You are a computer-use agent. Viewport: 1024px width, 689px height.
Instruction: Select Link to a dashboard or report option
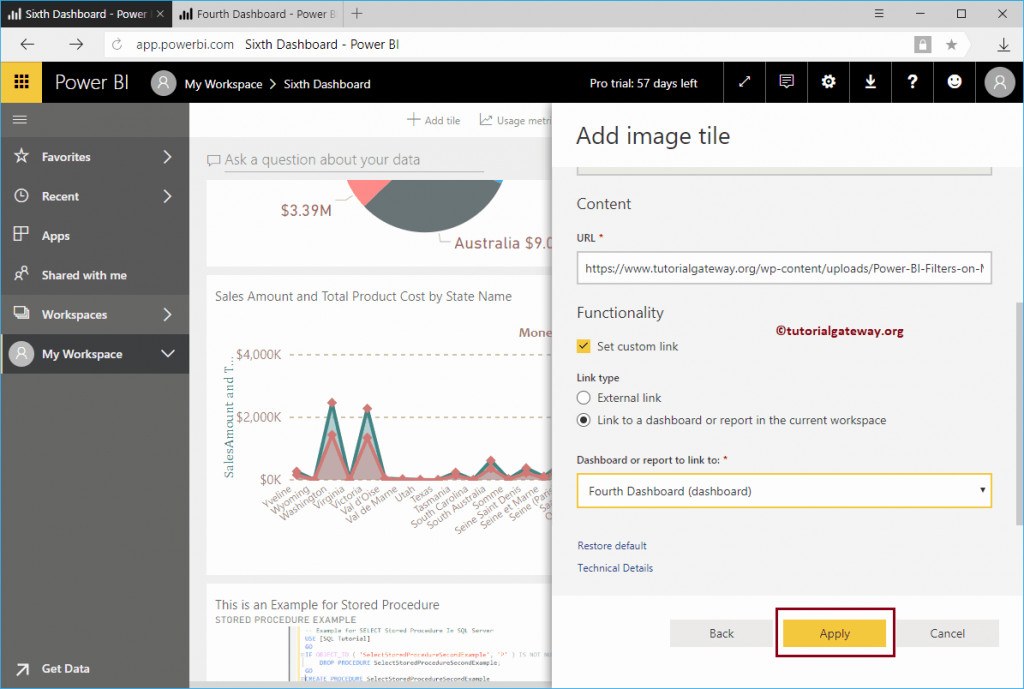[x=583, y=420]
